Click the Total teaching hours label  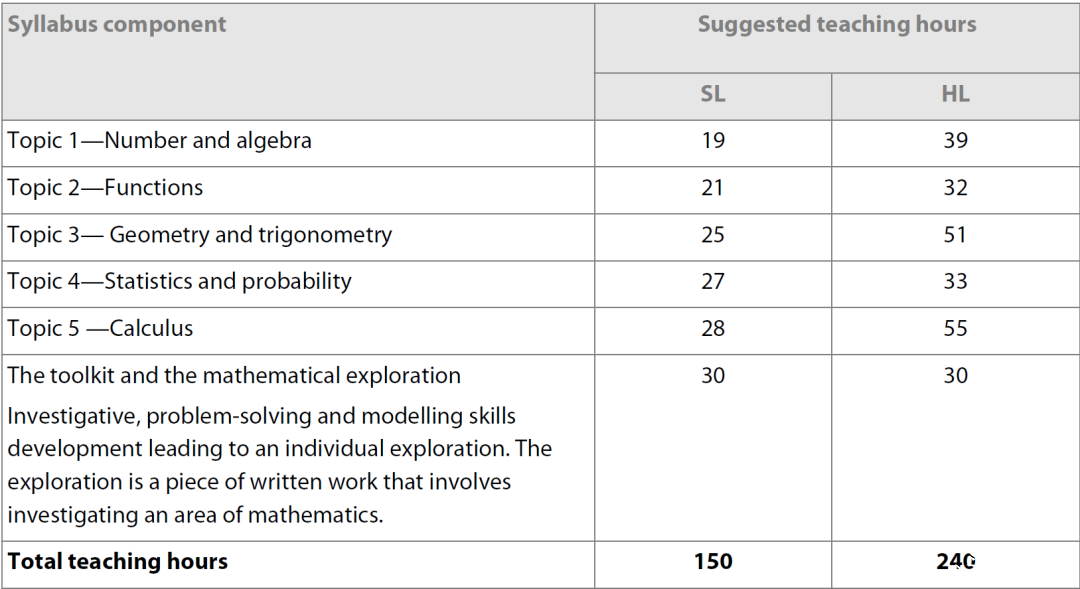tap(118, 561)
